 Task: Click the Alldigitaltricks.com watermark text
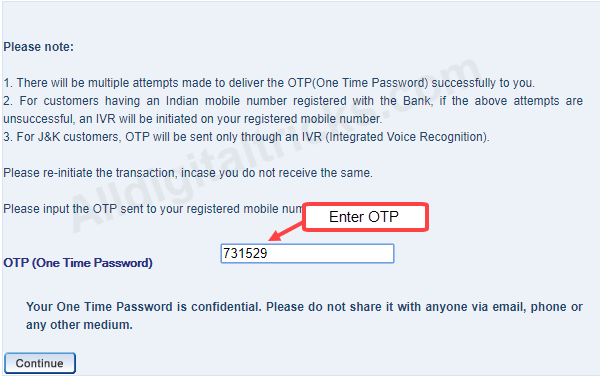(x=276, y=145)
